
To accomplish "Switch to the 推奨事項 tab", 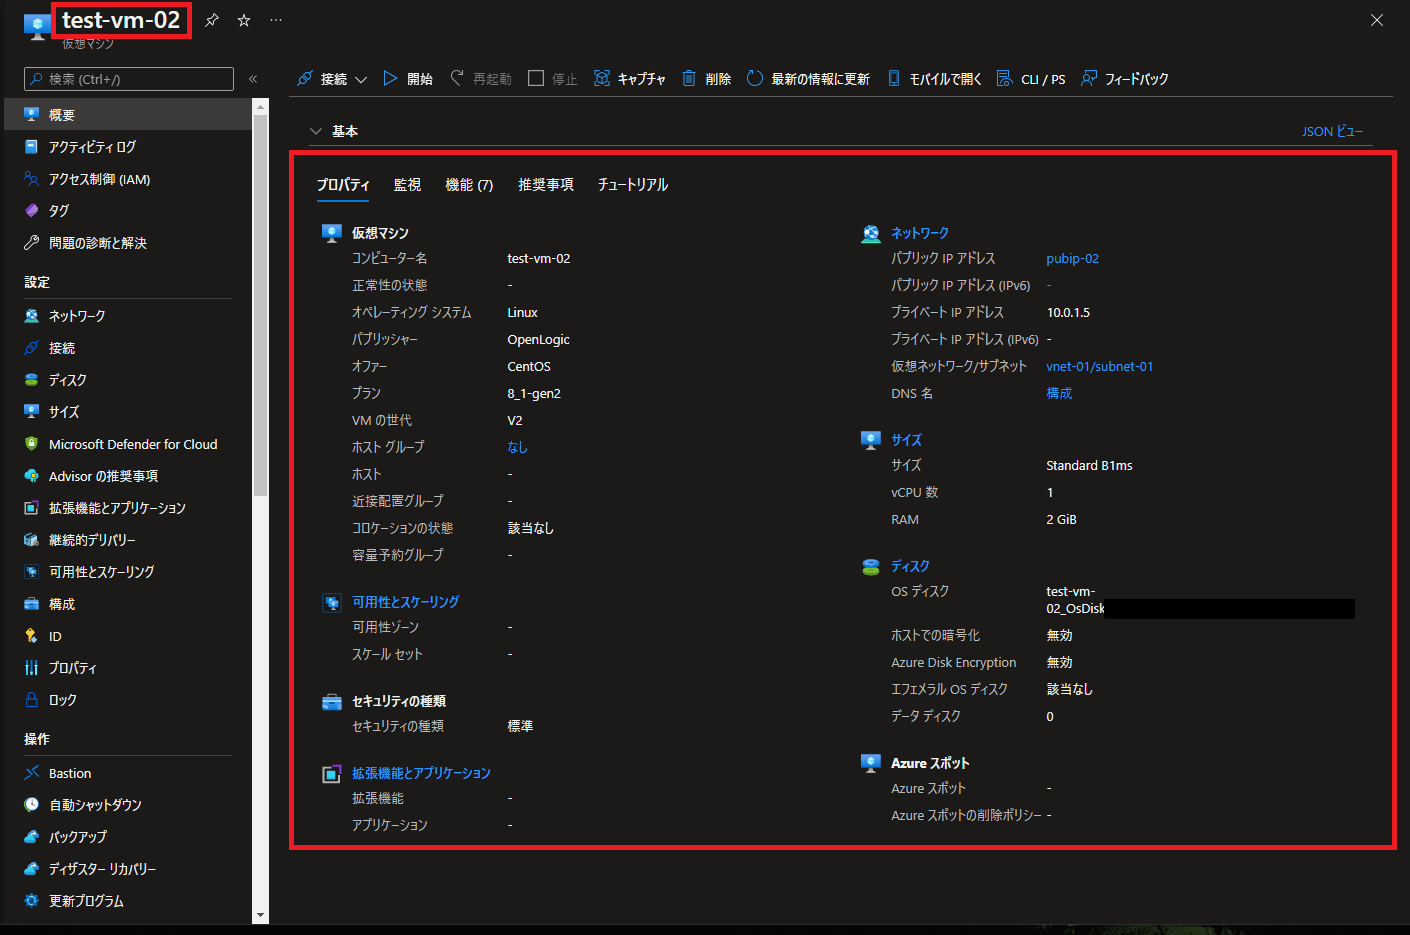I will (546, 185).
